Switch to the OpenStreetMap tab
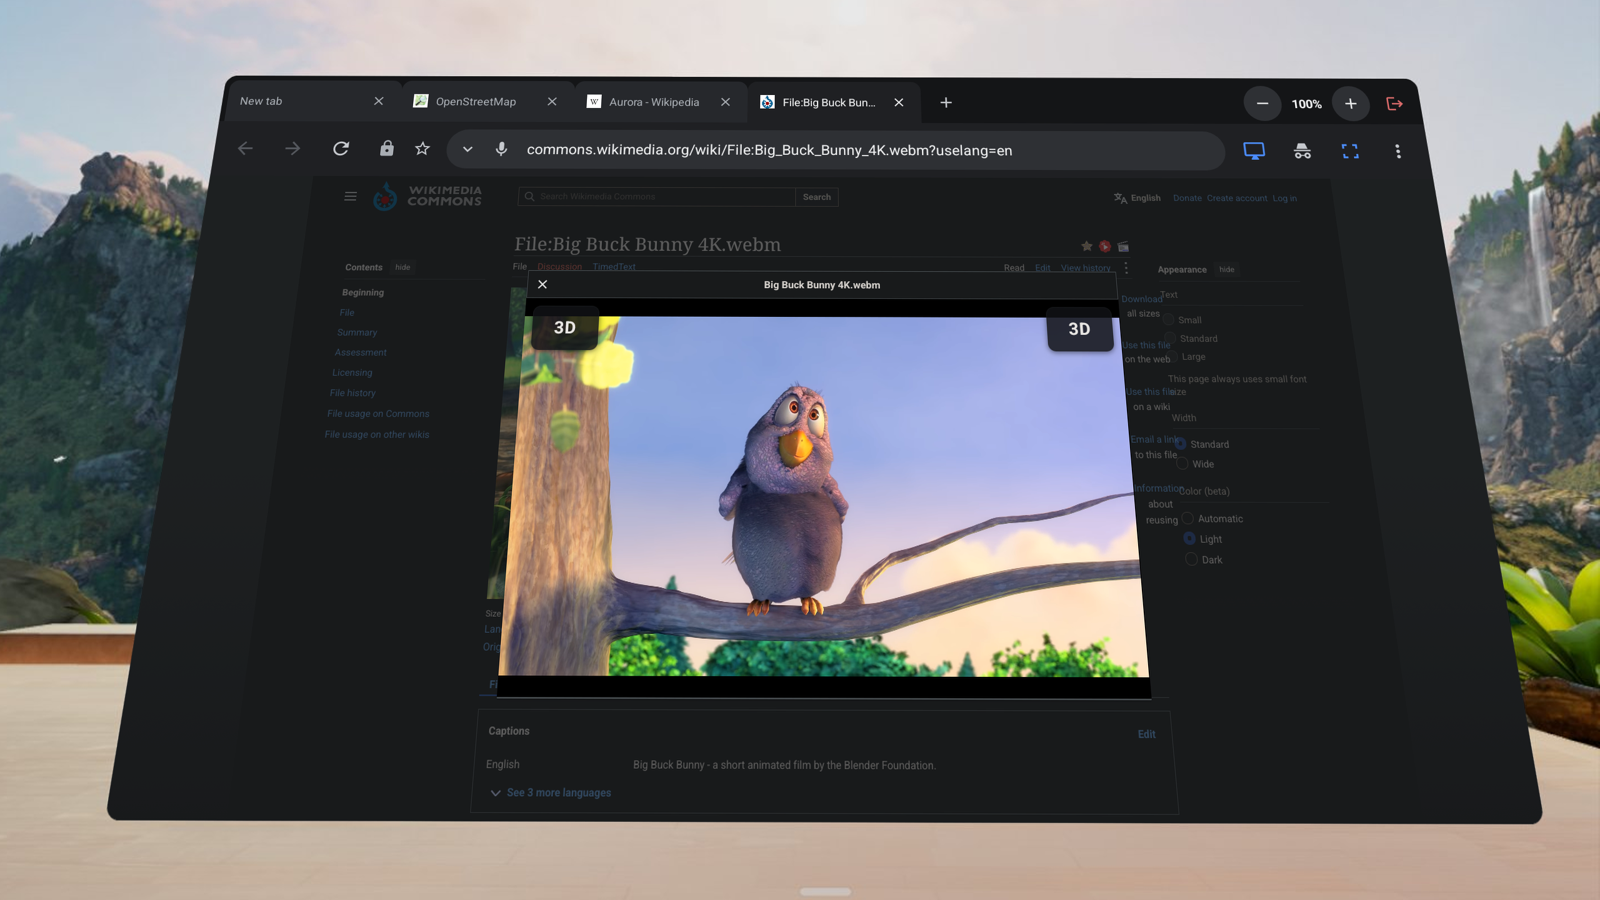Image resolution: width=1600 pixels, height=900 pixels. [x=476, y=101]
